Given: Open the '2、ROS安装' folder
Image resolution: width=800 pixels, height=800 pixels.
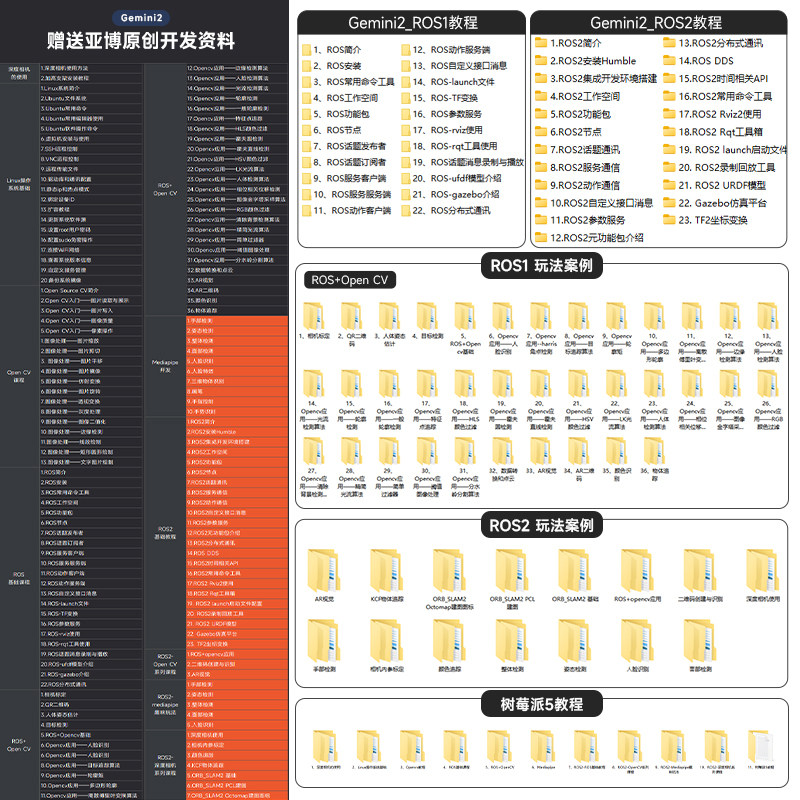Looking at the screenshot, I should coord(332,66).
